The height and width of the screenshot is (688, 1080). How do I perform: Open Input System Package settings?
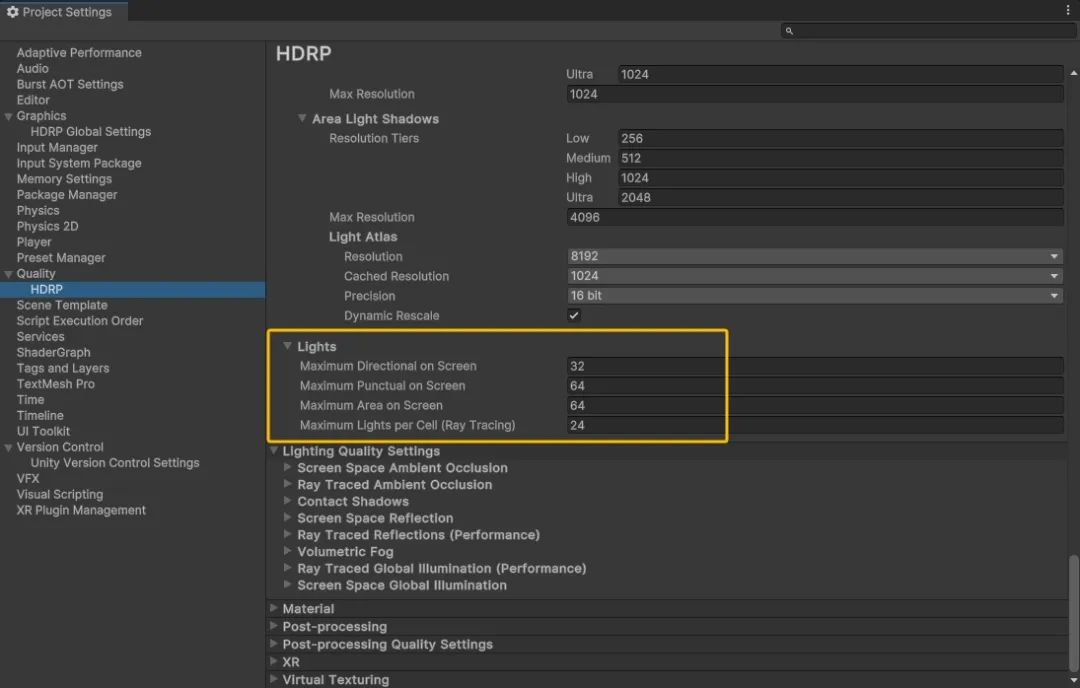(x=79, y=163)
